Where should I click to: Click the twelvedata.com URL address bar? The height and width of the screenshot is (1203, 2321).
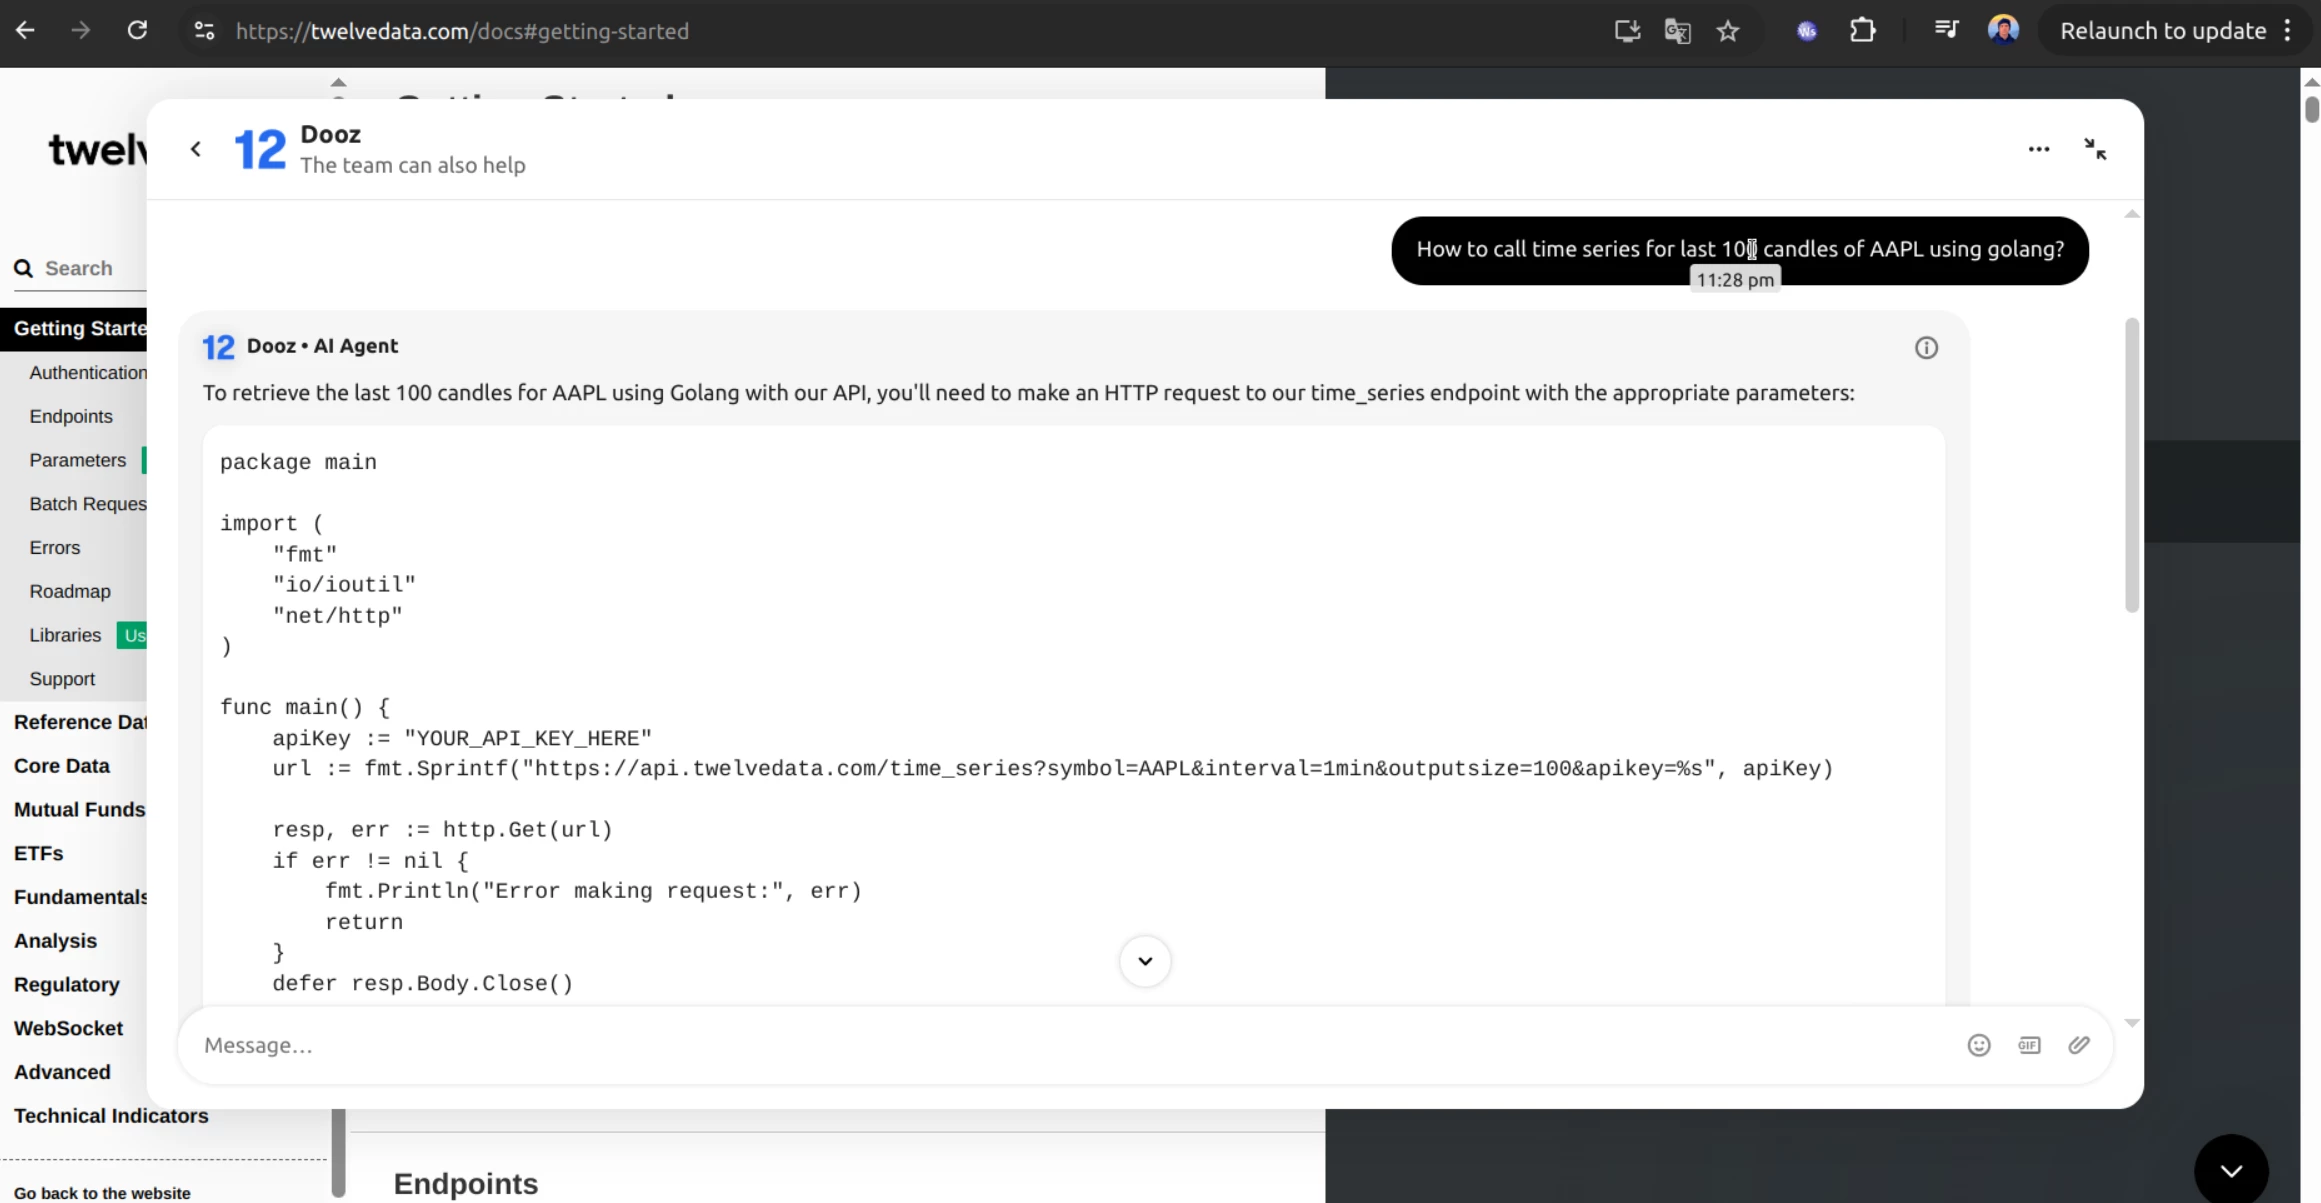pyautogui.click(x=462, y=31)
